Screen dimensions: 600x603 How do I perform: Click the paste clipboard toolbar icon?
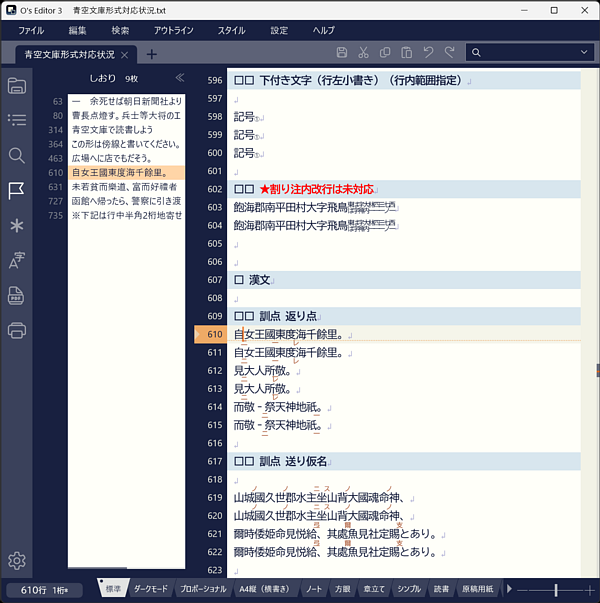pyautogui.click(x=407, y=52)
